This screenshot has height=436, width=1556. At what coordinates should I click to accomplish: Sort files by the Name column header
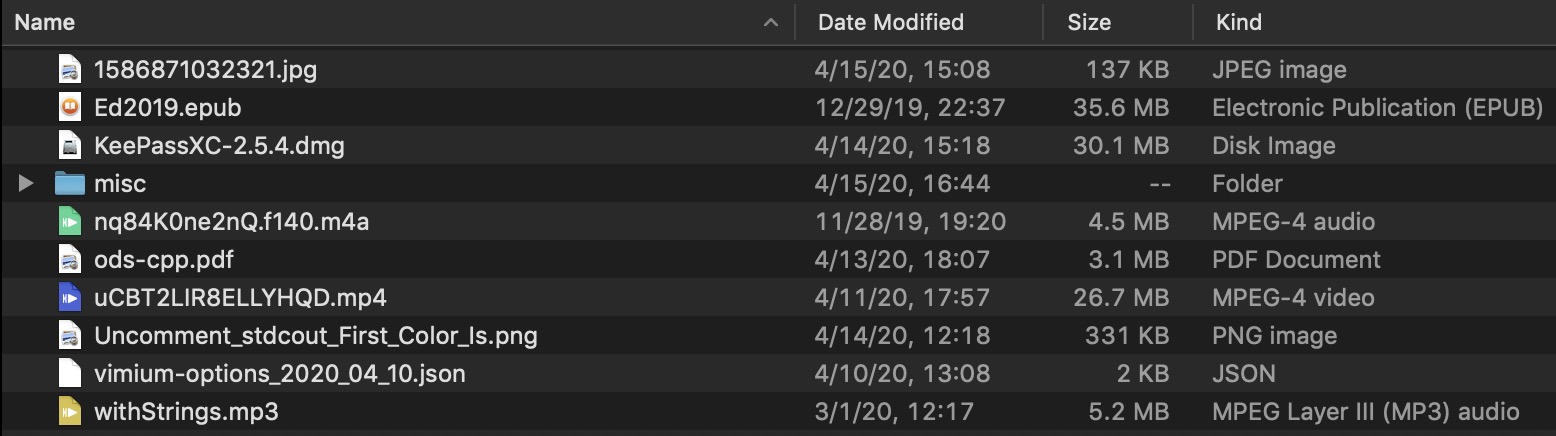[x=45, y=22]
